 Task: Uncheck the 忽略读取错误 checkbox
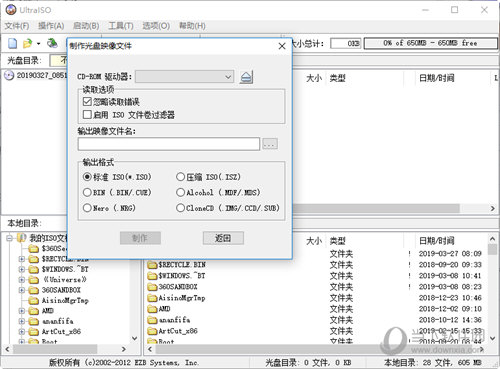tap(87, 102)
